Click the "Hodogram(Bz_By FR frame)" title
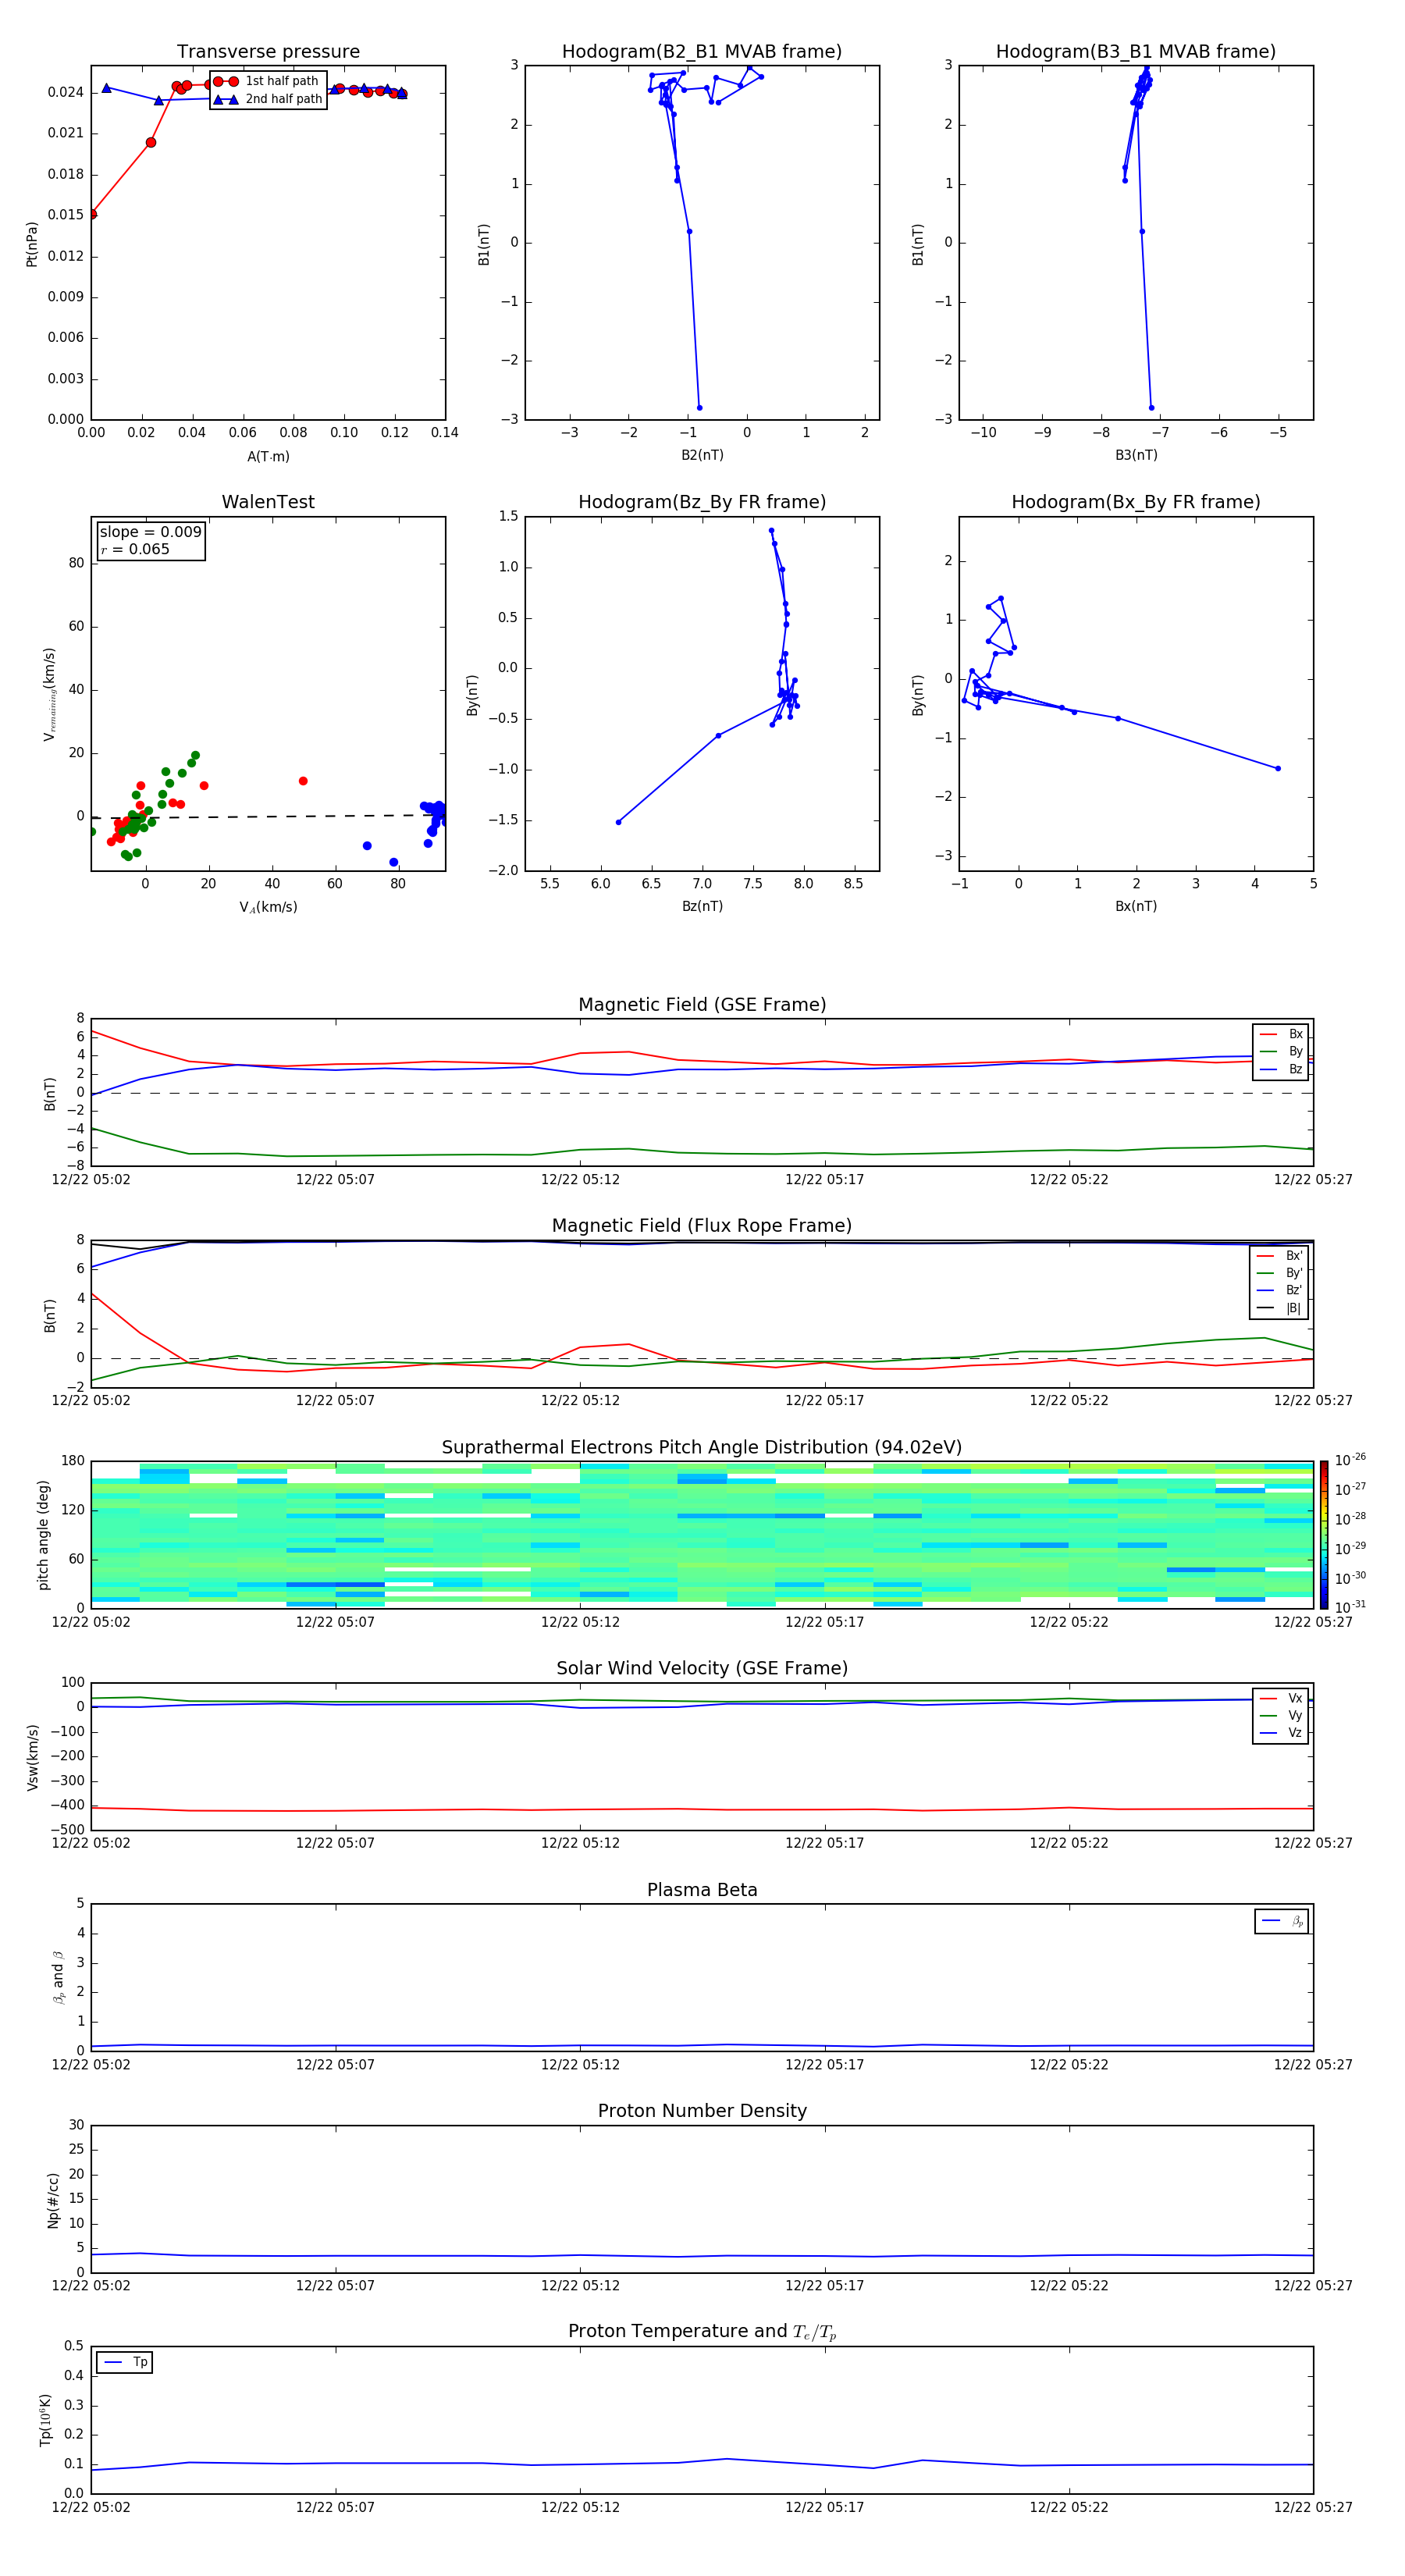Image resolution: width=1405 pixels, height=2576 pixels. [702, 502]
